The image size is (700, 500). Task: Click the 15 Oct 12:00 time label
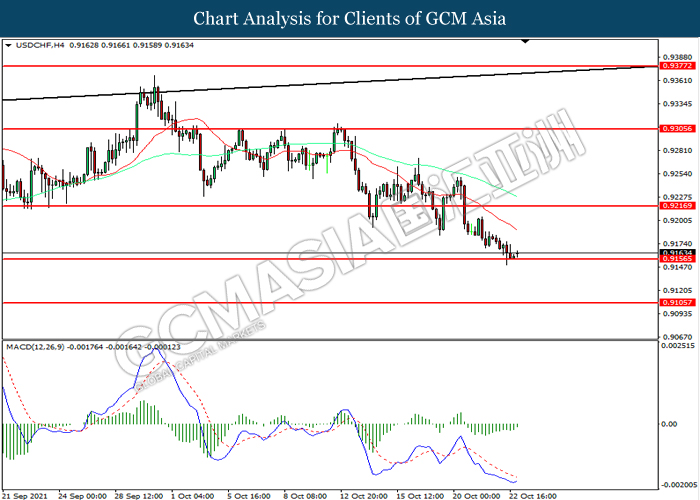click(x=421, y=496)
